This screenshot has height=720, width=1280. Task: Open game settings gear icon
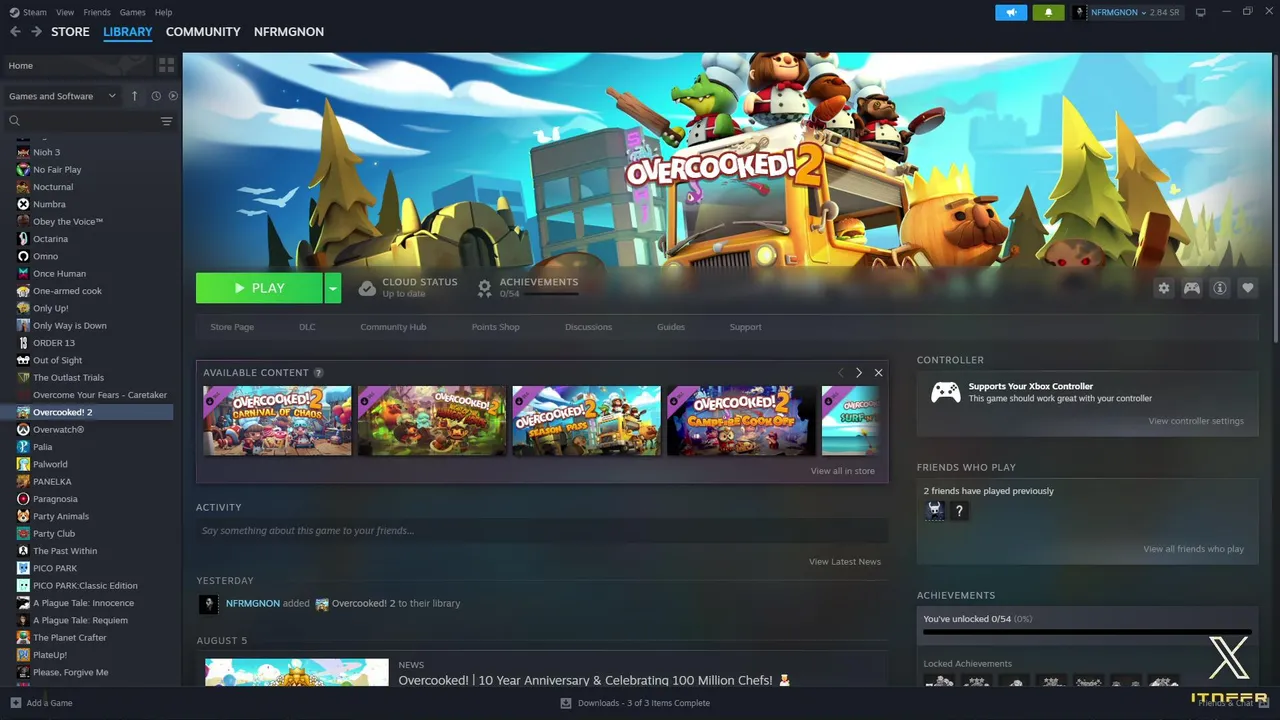pyautogui.click(x=1163, y=288)
